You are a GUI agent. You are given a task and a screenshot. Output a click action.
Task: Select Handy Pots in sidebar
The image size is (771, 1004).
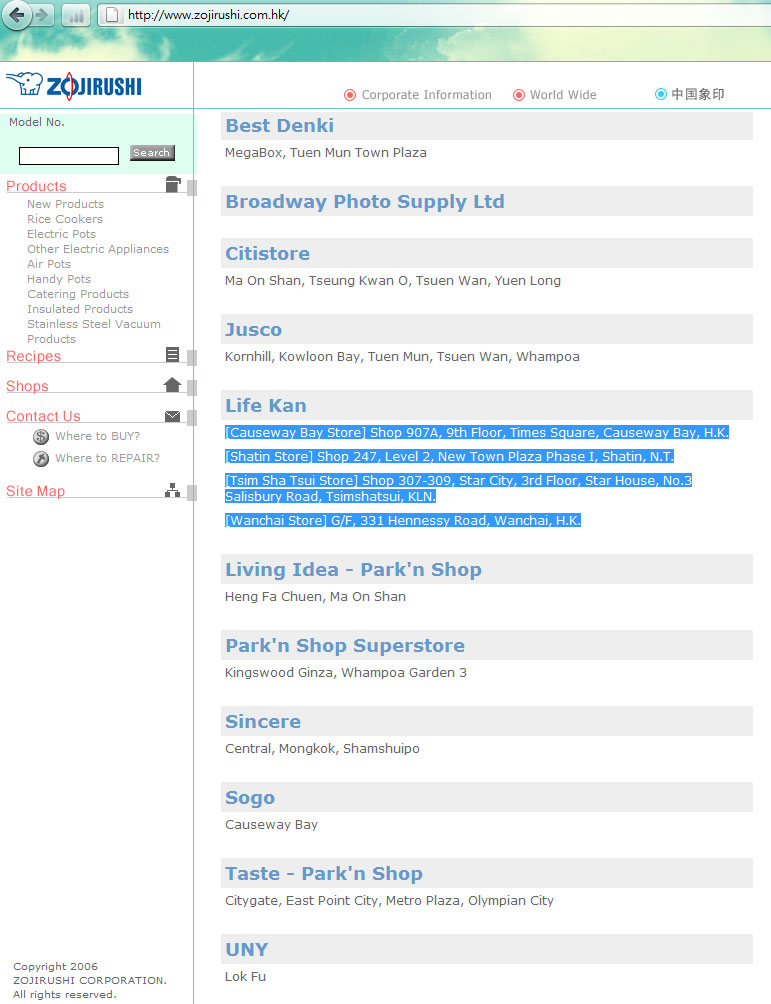pyautogui.click(x=59, y=279)
